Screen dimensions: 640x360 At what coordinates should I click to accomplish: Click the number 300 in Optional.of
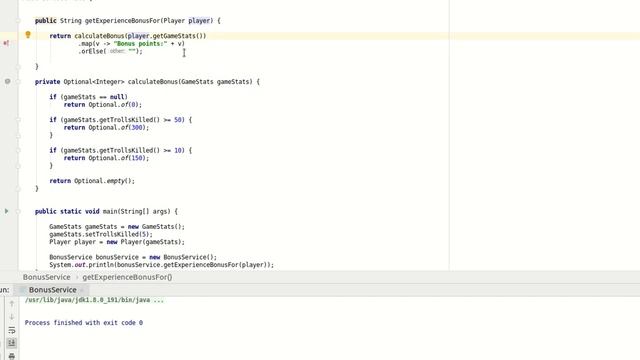click(137, 127)
